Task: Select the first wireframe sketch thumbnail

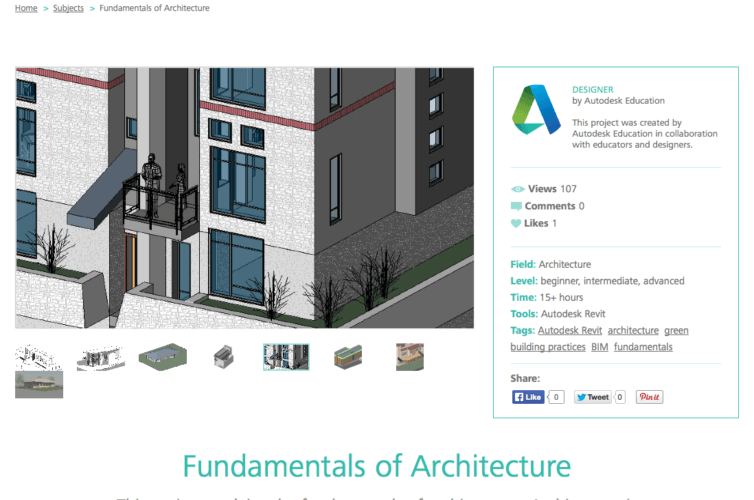Action: (38, 357)
